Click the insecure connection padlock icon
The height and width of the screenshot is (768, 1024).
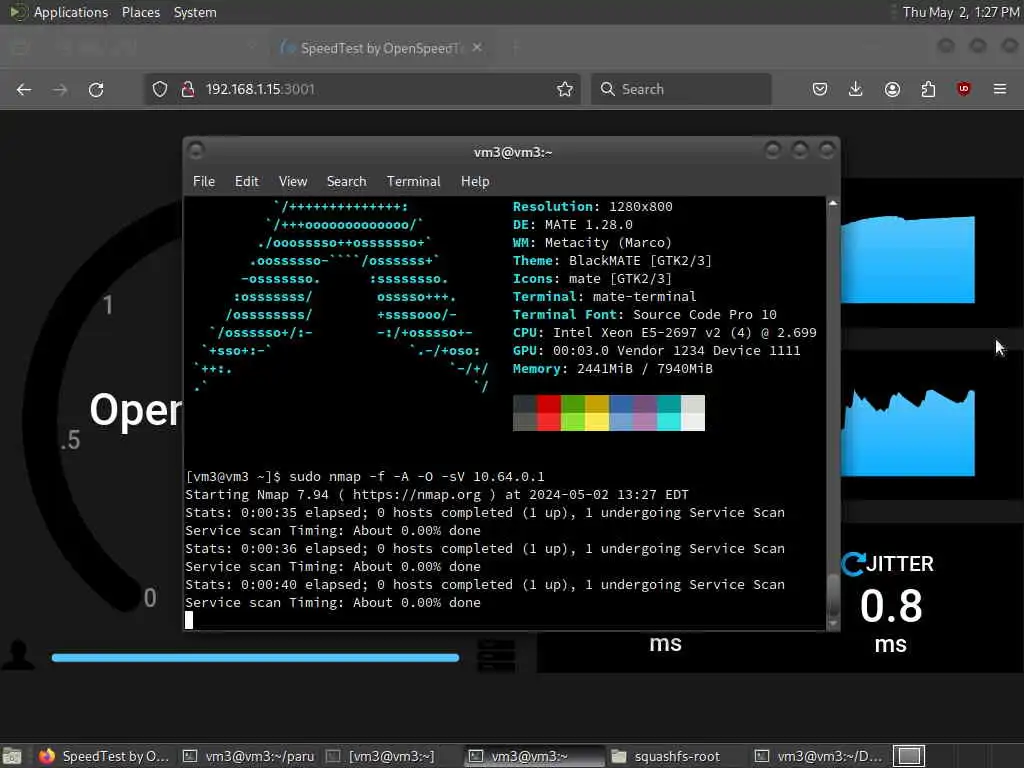click(x=188, y=89)
